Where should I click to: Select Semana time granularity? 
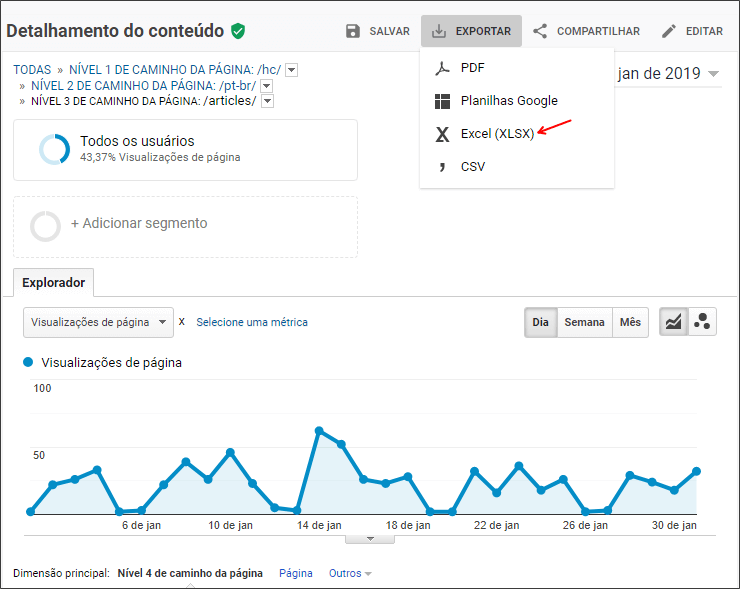tap(584, 322)
